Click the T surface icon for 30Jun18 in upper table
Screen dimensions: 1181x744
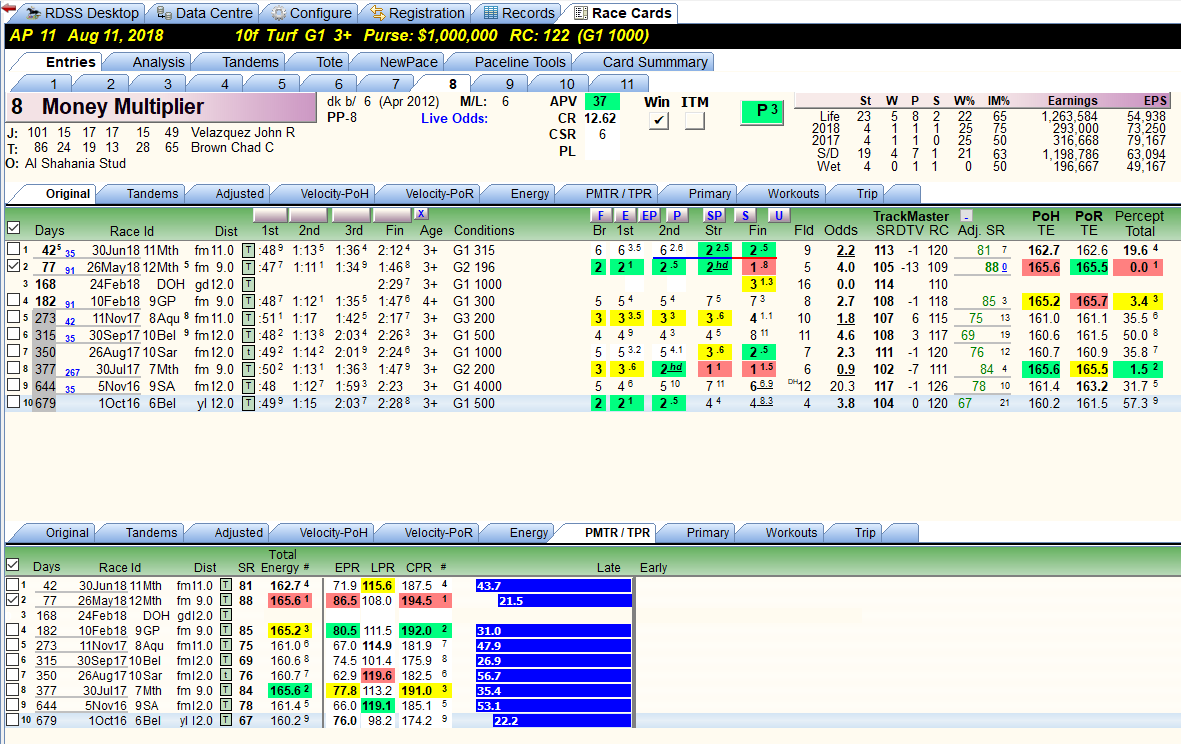coord(248,250)
